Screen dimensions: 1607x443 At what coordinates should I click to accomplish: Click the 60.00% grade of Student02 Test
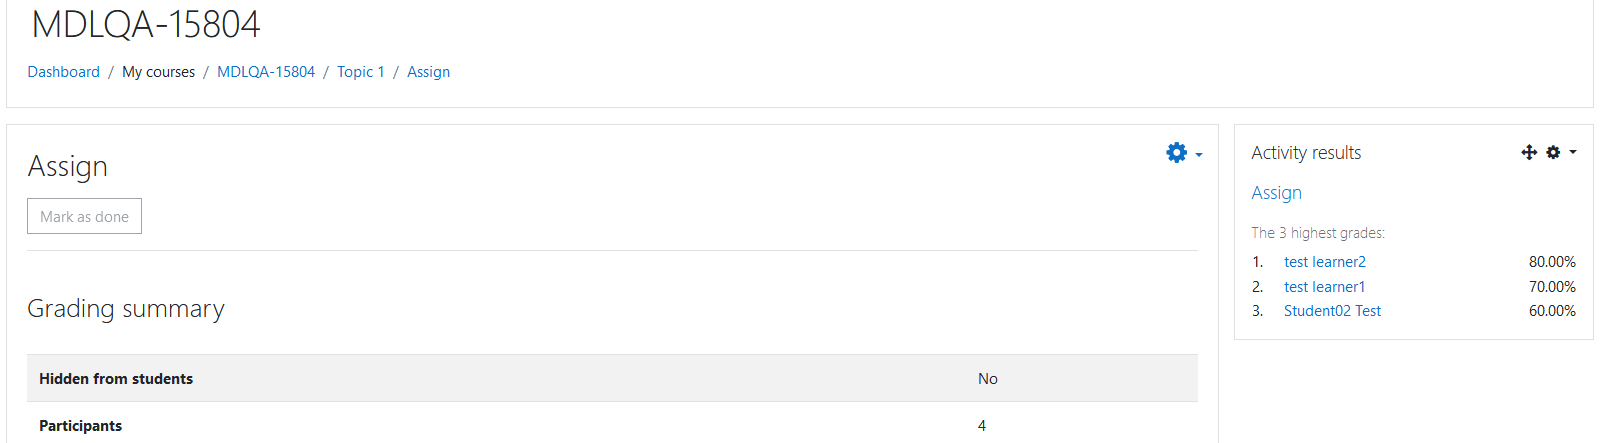pyautogui.click(x=1552, y=311)
